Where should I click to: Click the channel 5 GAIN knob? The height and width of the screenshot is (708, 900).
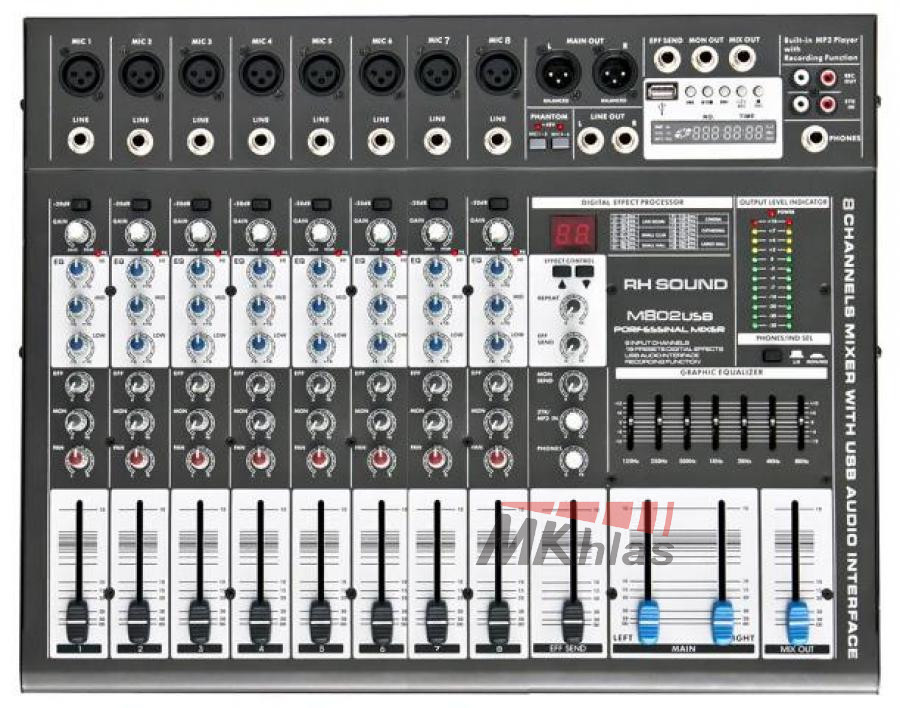coord(320,233)
